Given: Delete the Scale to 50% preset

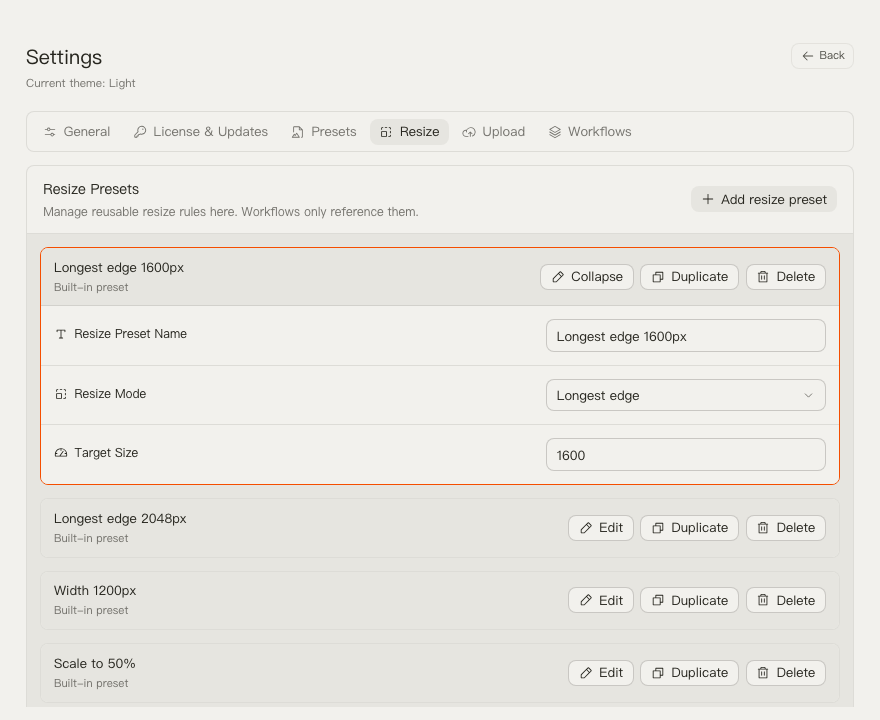Looking at the screenshot, I should point(786,673).
